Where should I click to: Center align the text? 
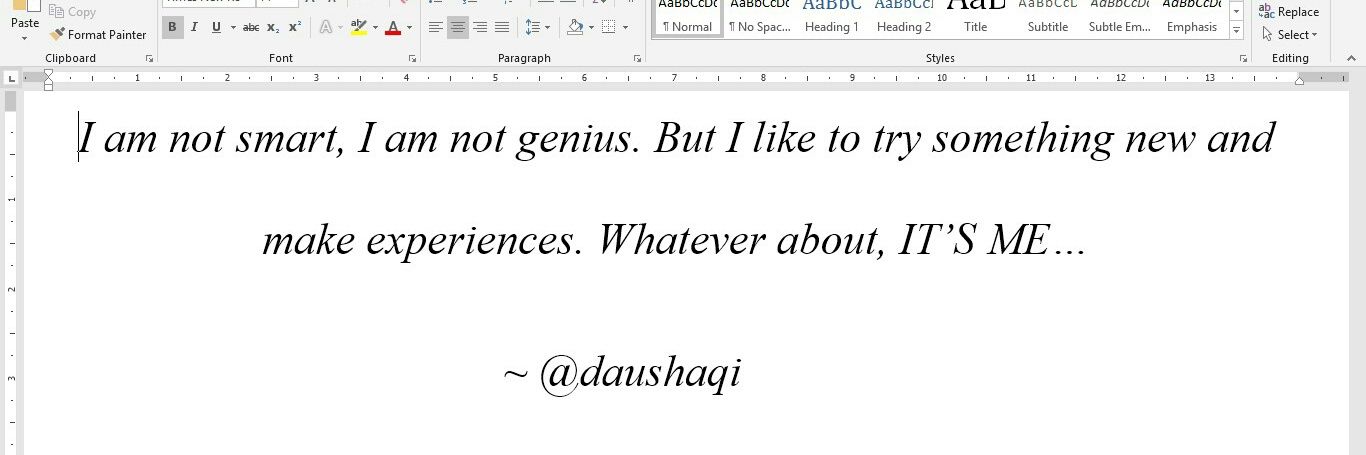(x=458, y=27)
